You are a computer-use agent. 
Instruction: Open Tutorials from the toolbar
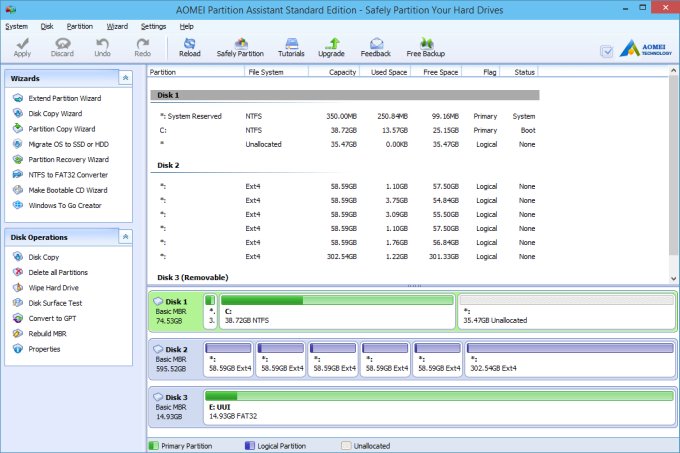pos(291,46)
